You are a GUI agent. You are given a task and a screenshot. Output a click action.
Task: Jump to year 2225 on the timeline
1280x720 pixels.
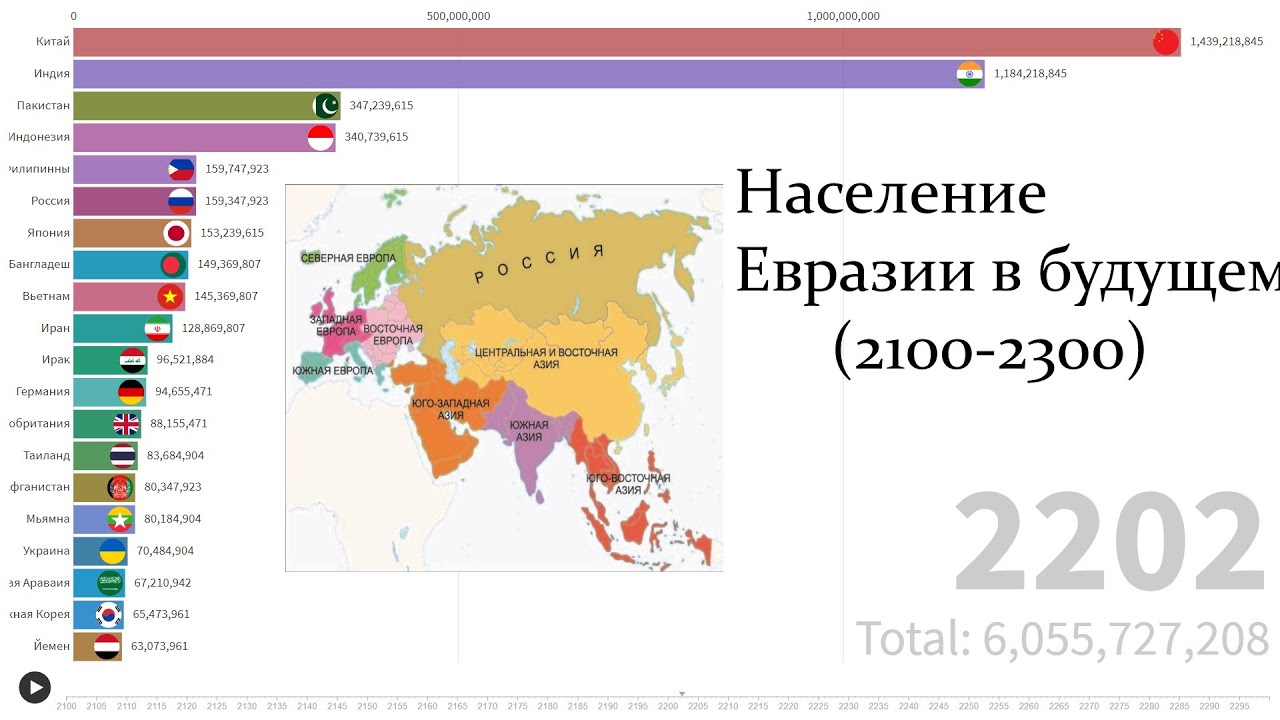click(x=820, y=706)
